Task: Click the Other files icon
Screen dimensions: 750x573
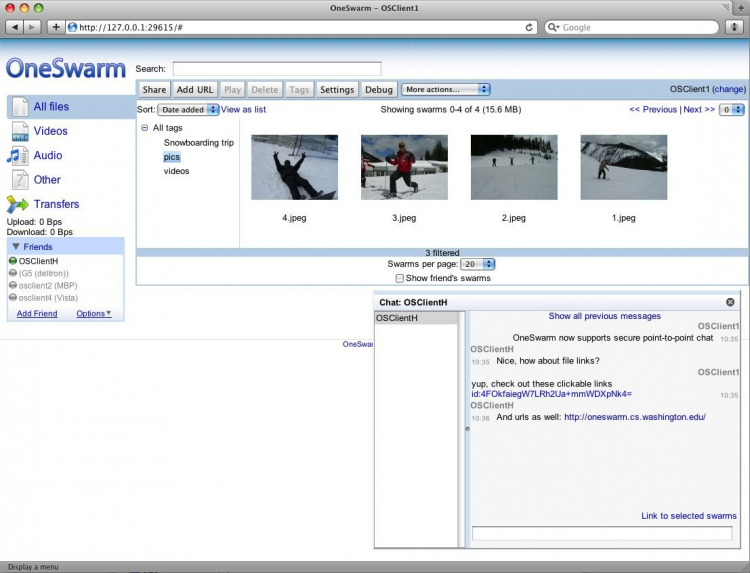Action: 20,180
